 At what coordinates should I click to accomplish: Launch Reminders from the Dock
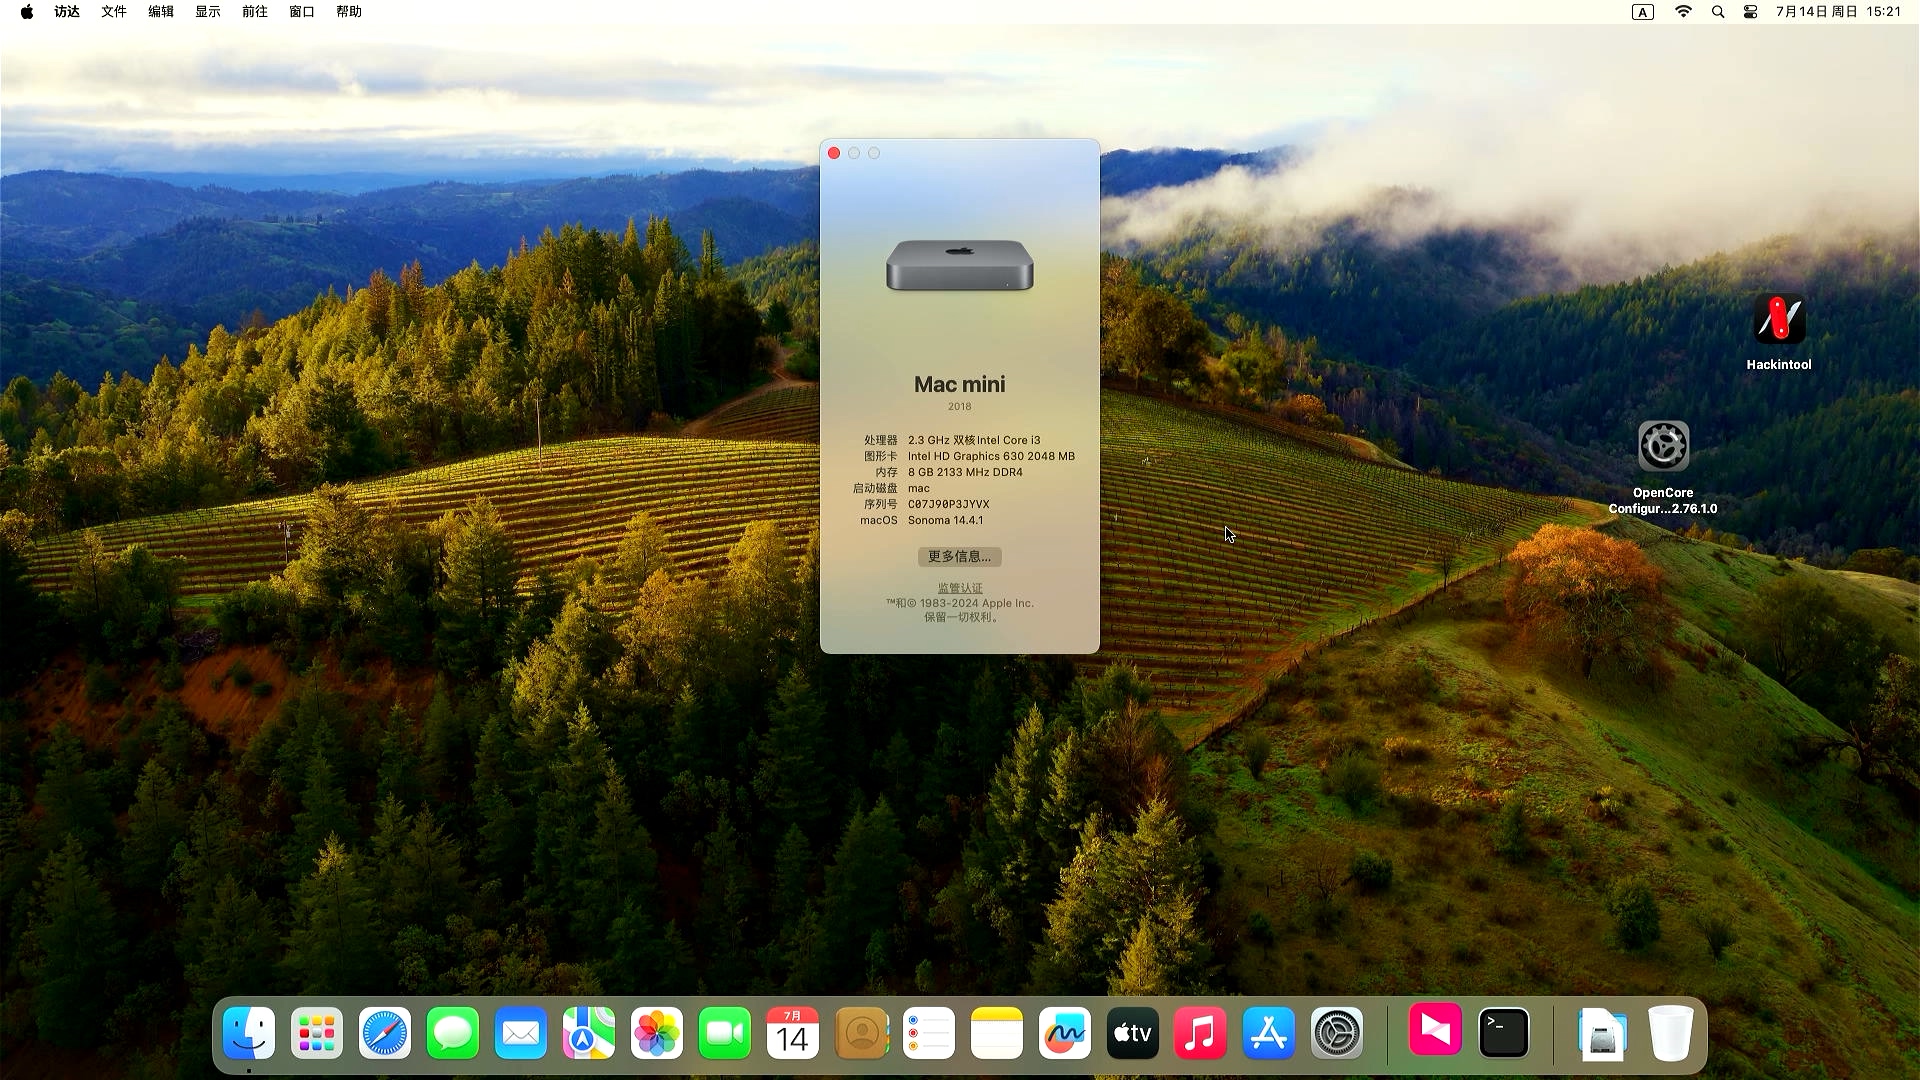tap(929, 1033)
